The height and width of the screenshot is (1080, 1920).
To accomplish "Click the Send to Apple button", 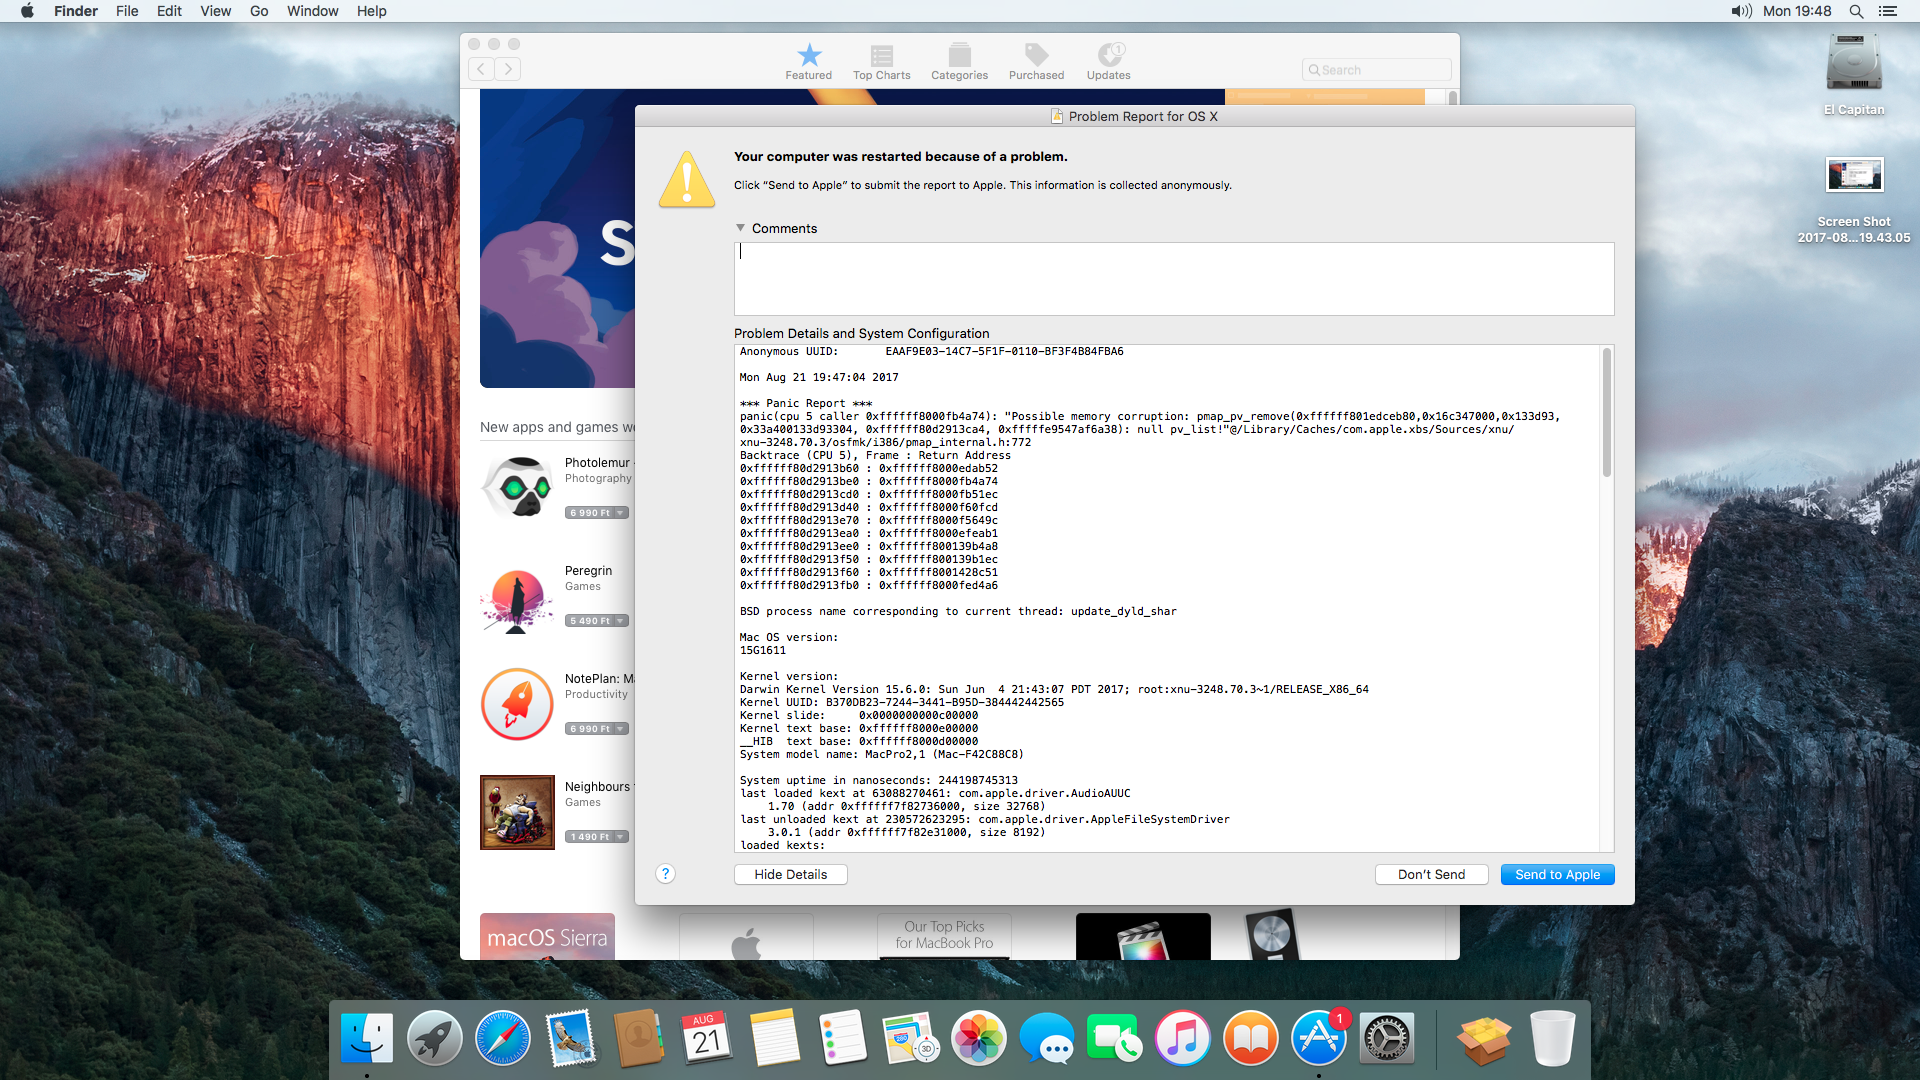I will point(1557,874).
